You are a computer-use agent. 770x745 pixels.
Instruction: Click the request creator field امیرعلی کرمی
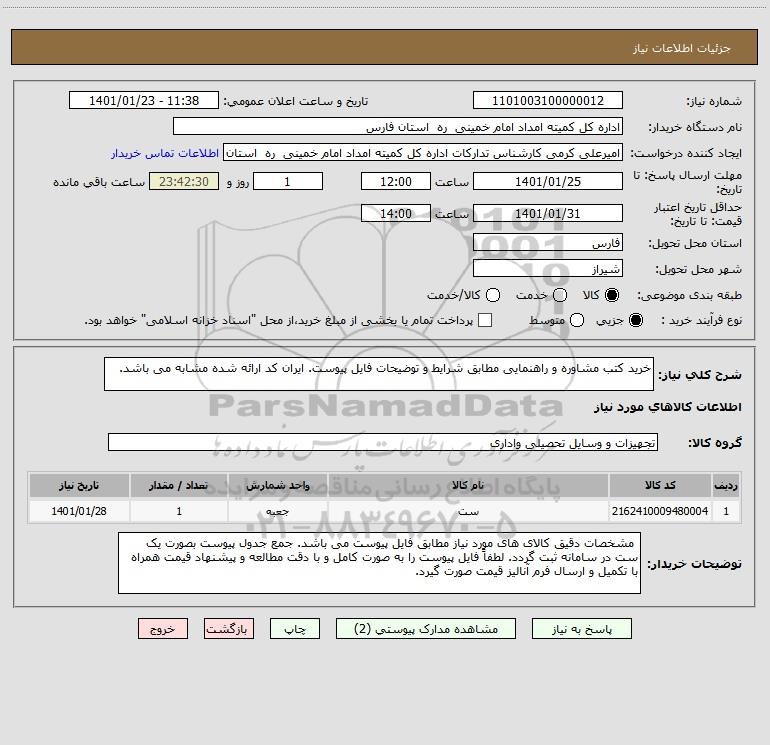423,153
